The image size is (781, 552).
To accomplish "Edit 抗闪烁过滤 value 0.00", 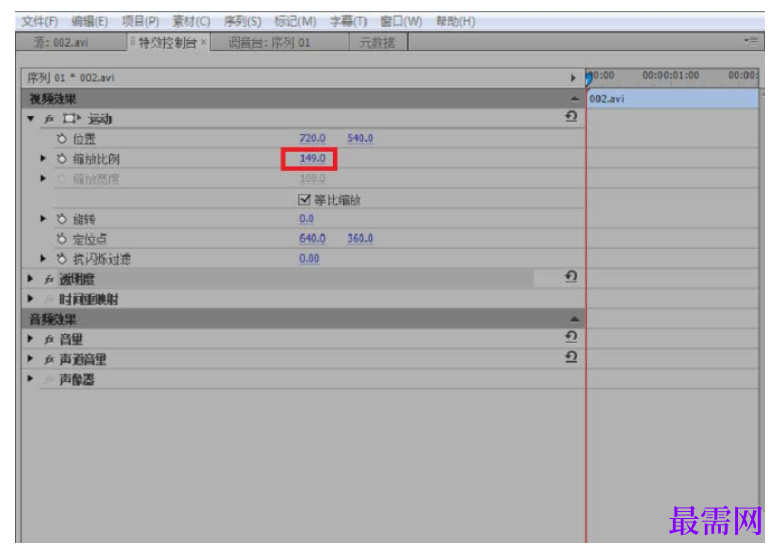I will tap(309, 259).
